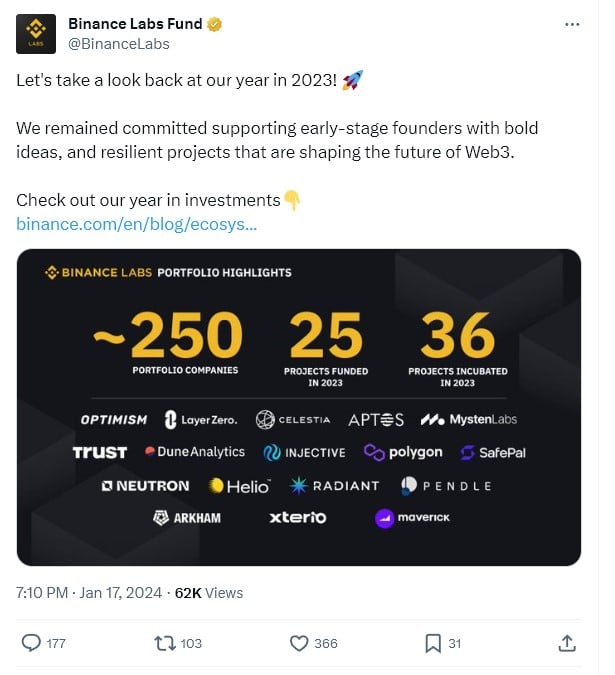Image resolution: width=615 pixels, height=675 pixels.
Task: Click the 62K Views count
Action: pyautogui.click(x=209, y=593)
